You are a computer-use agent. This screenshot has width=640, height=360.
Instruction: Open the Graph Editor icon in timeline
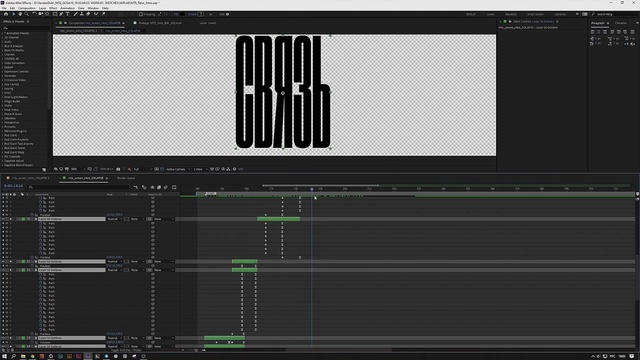pyautogui.click(x=174, y=187)
